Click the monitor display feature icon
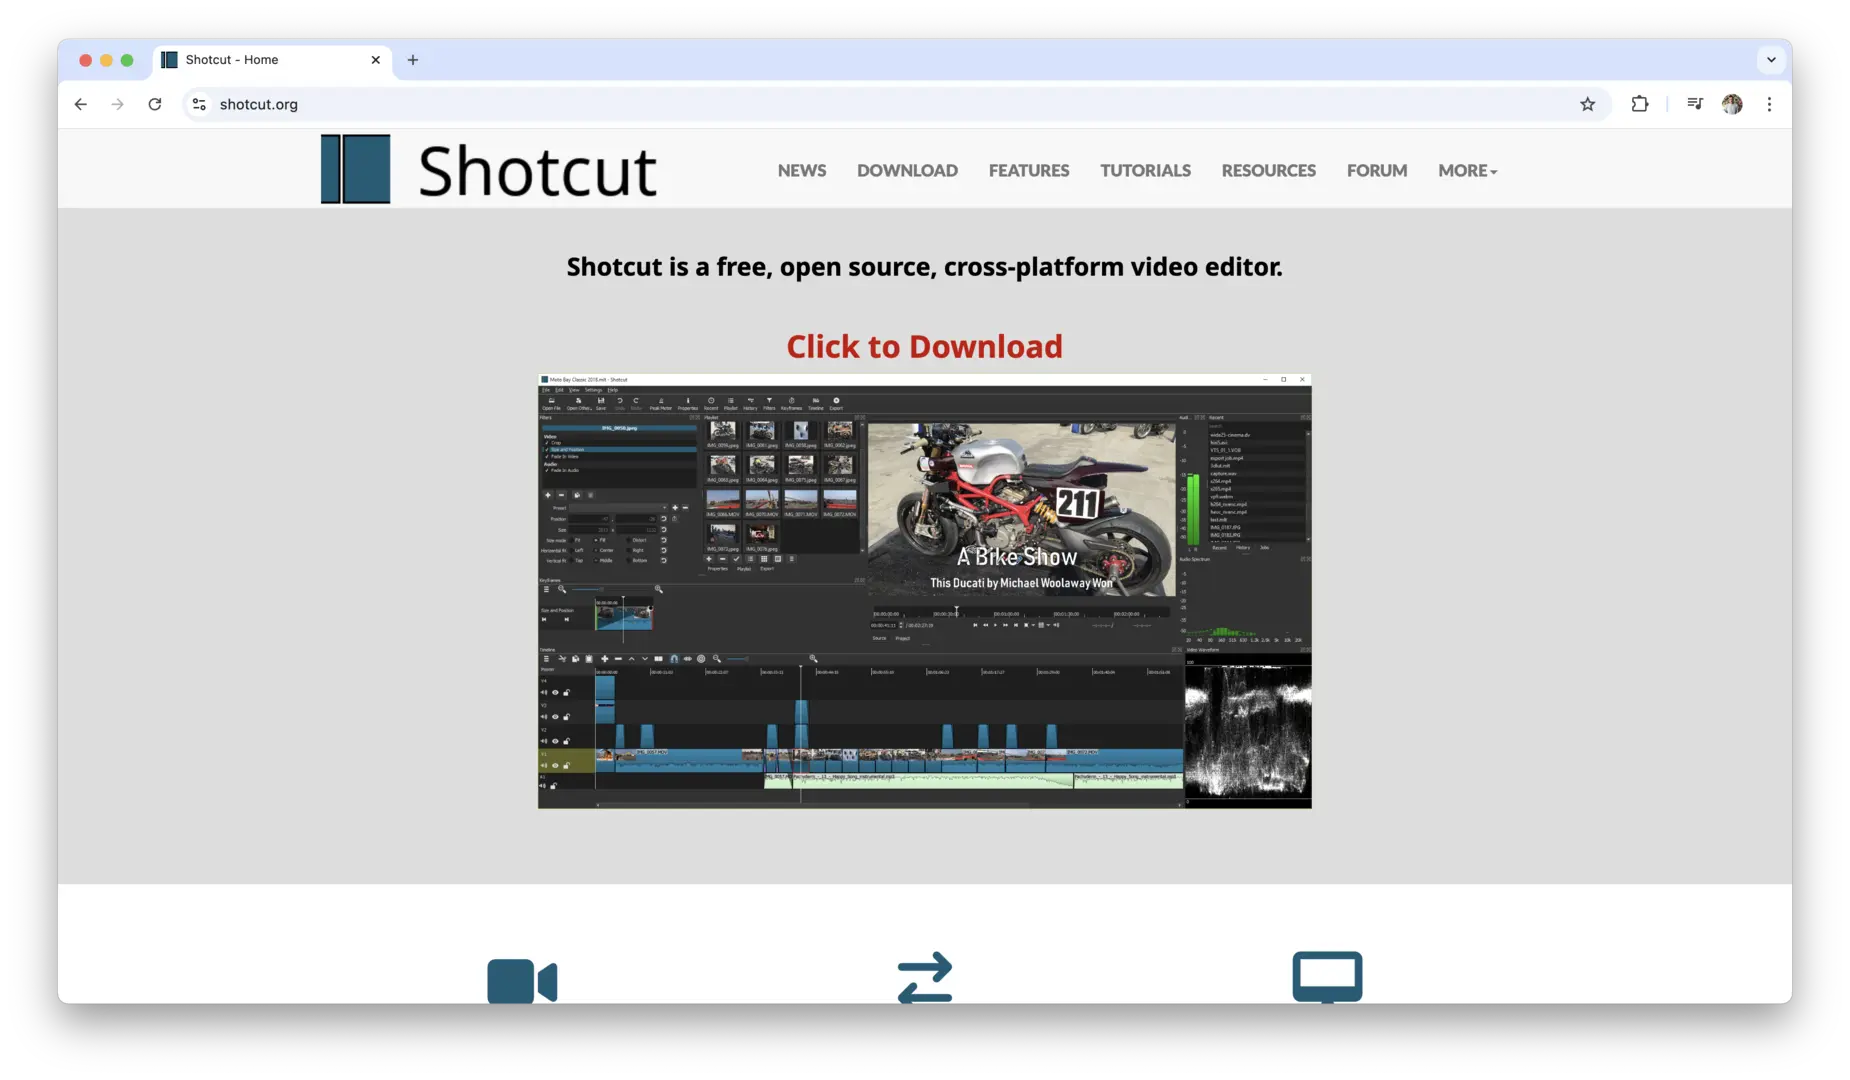The height and width of the screenshot is (1080, 1850). click(1327, 977)
